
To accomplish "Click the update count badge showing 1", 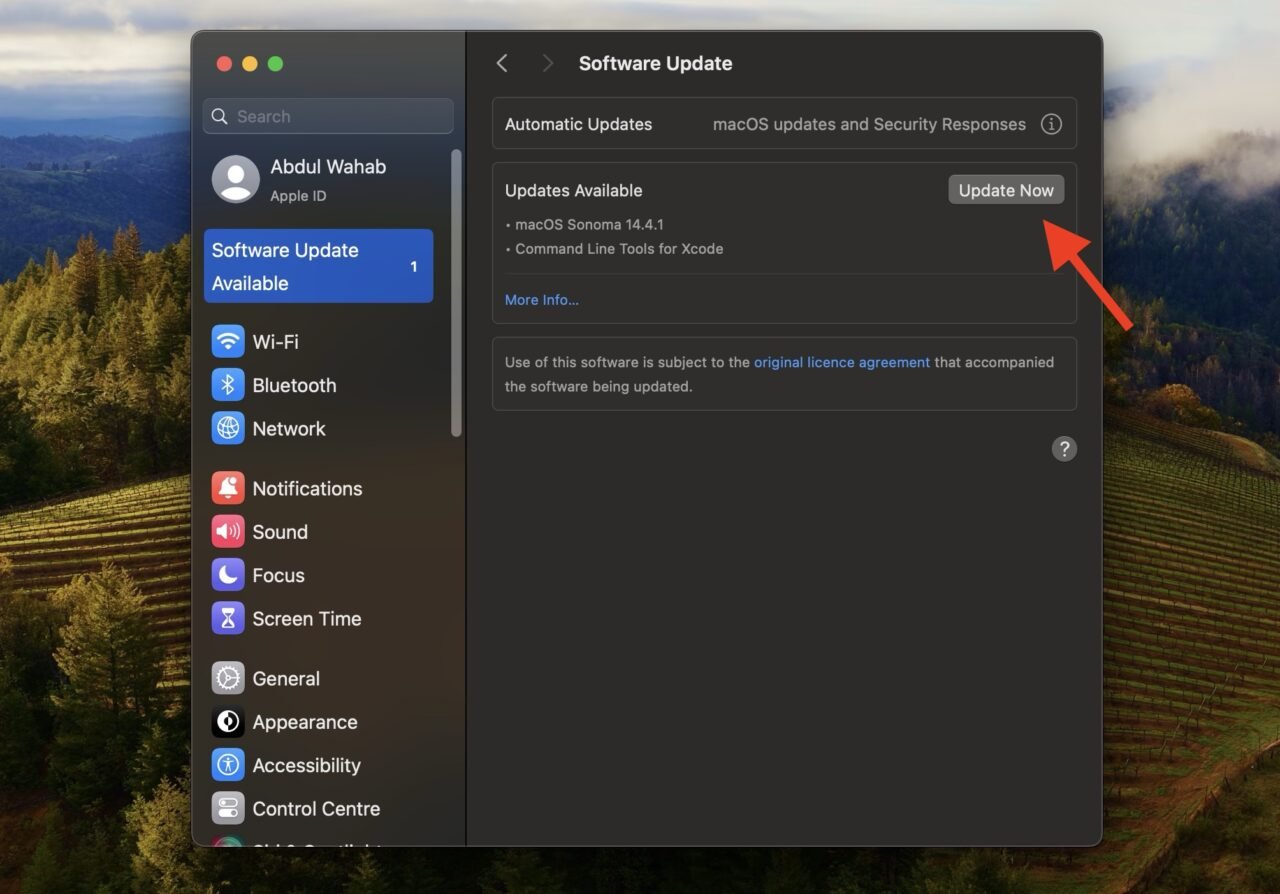I will coord(414,266).
